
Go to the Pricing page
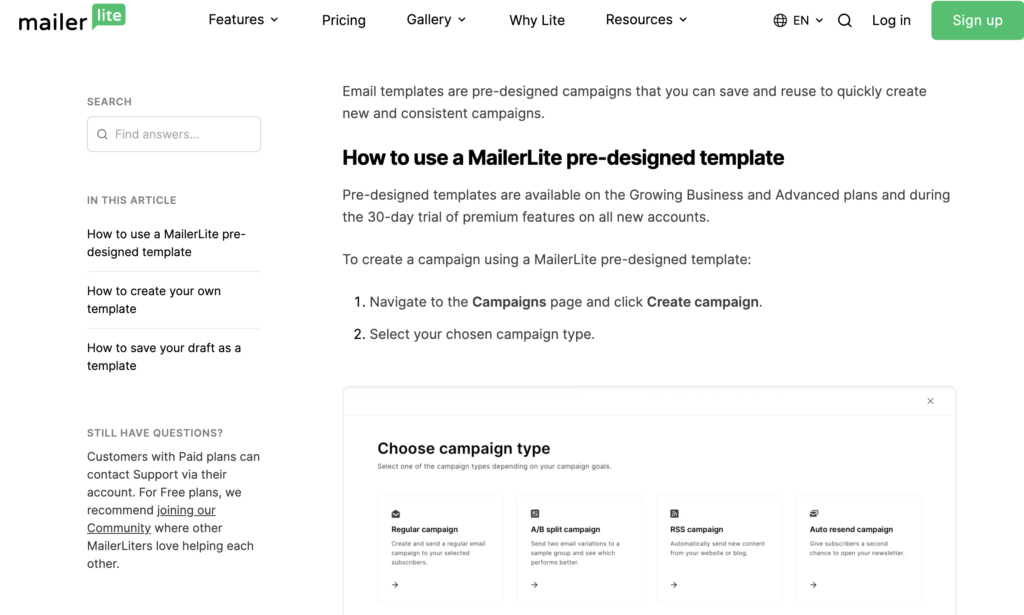click(x=344, y=20)
